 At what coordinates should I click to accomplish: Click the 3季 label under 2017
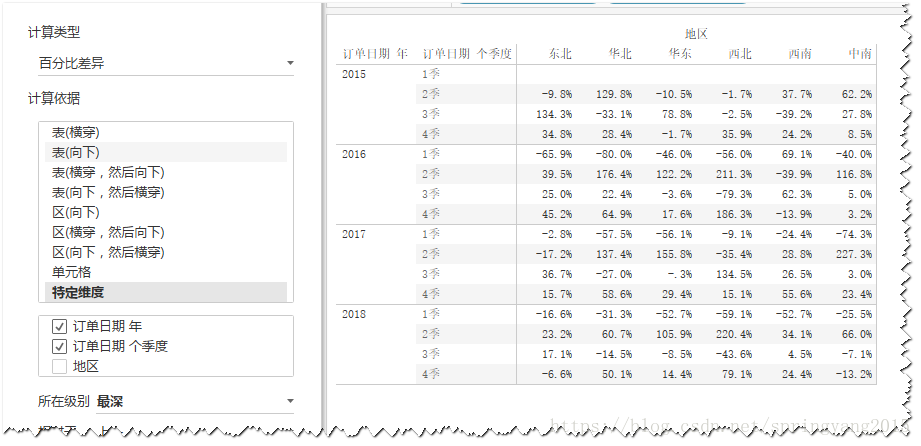431,274
